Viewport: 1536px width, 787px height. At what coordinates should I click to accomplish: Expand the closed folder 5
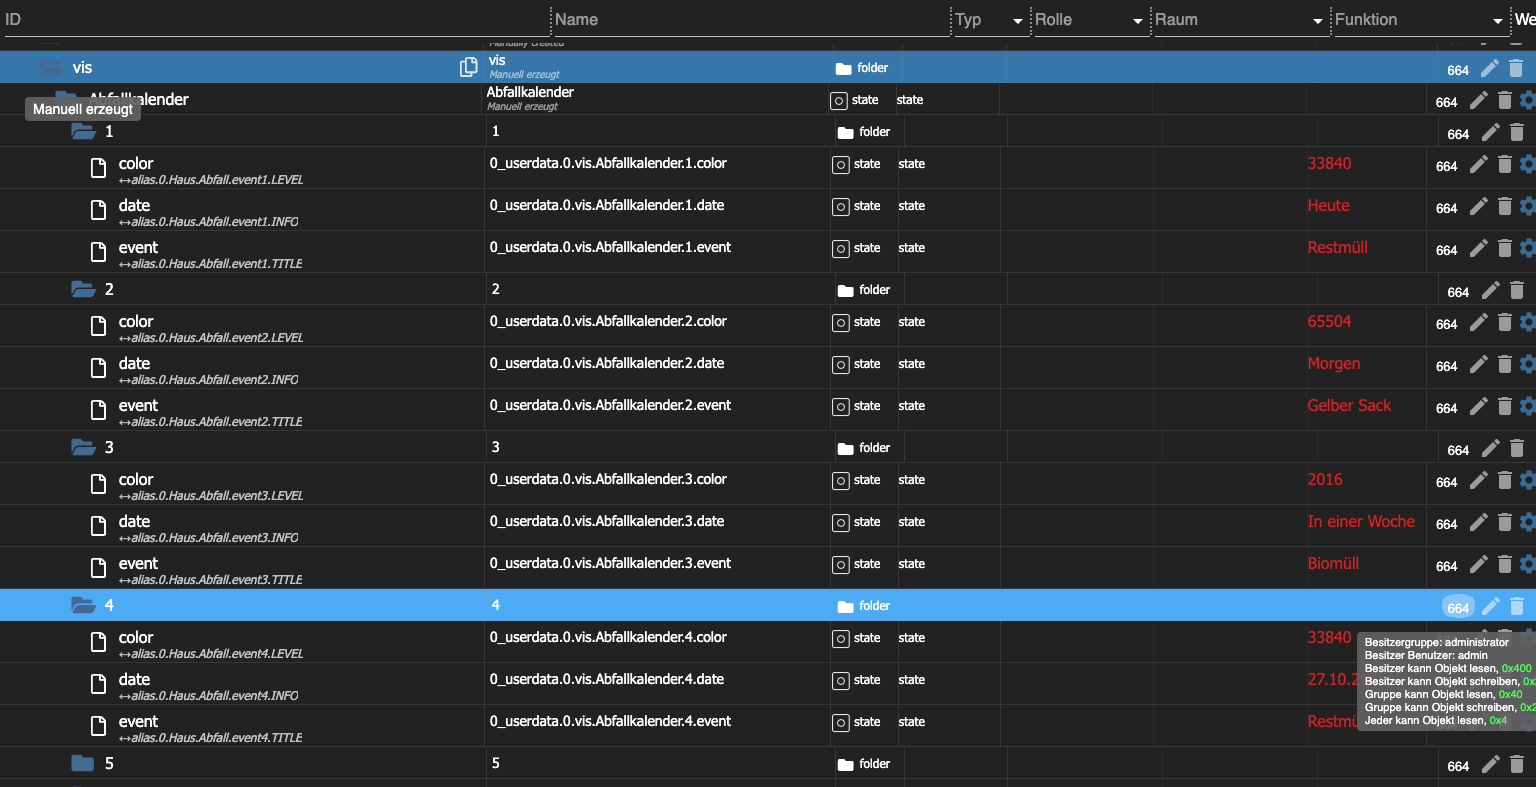[x=83, y=764]
